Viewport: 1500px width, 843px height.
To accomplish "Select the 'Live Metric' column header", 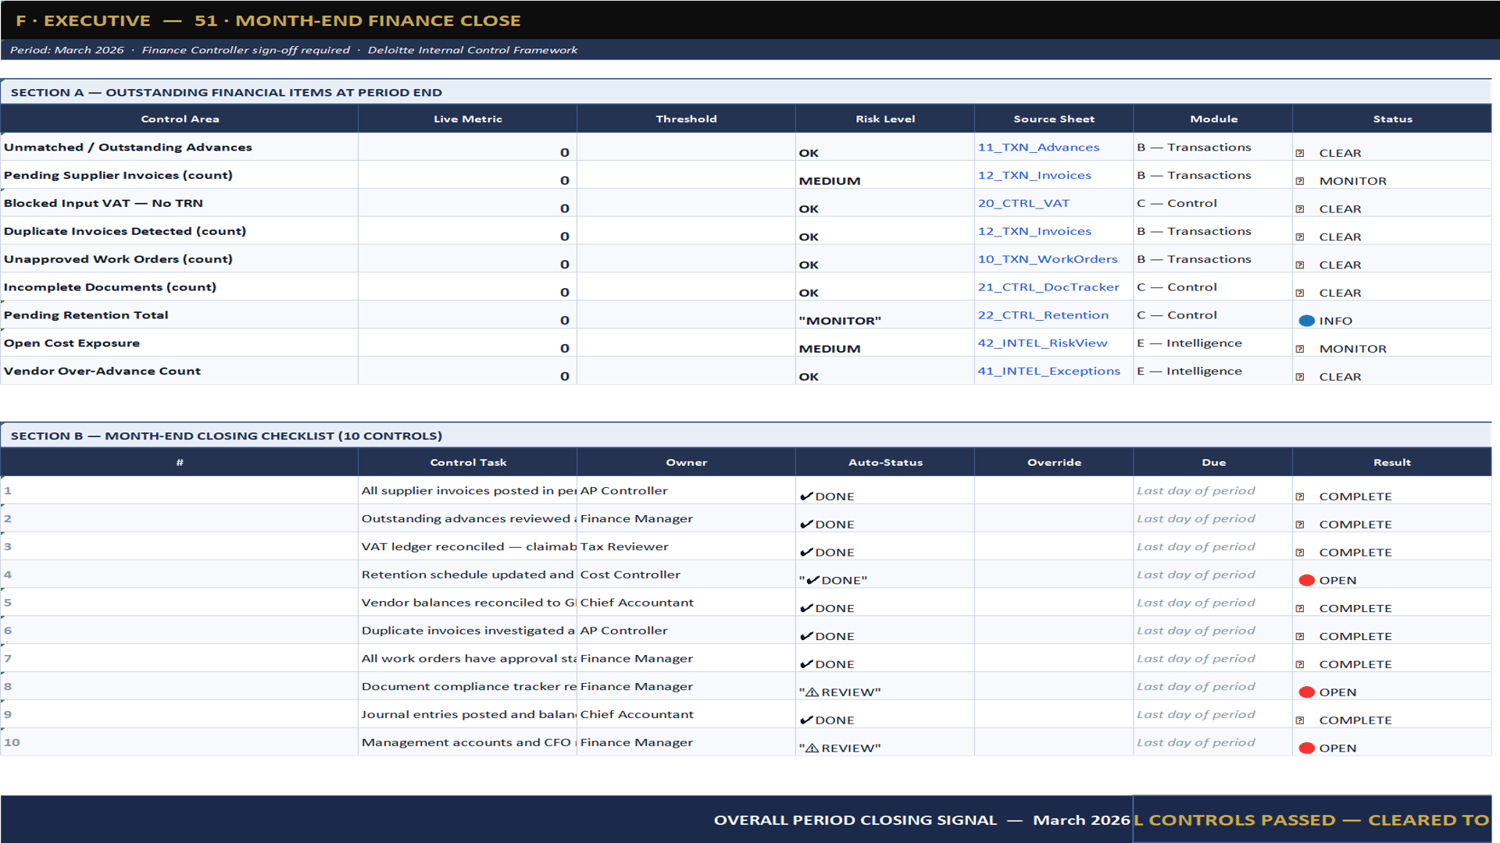I will (468, 119).
